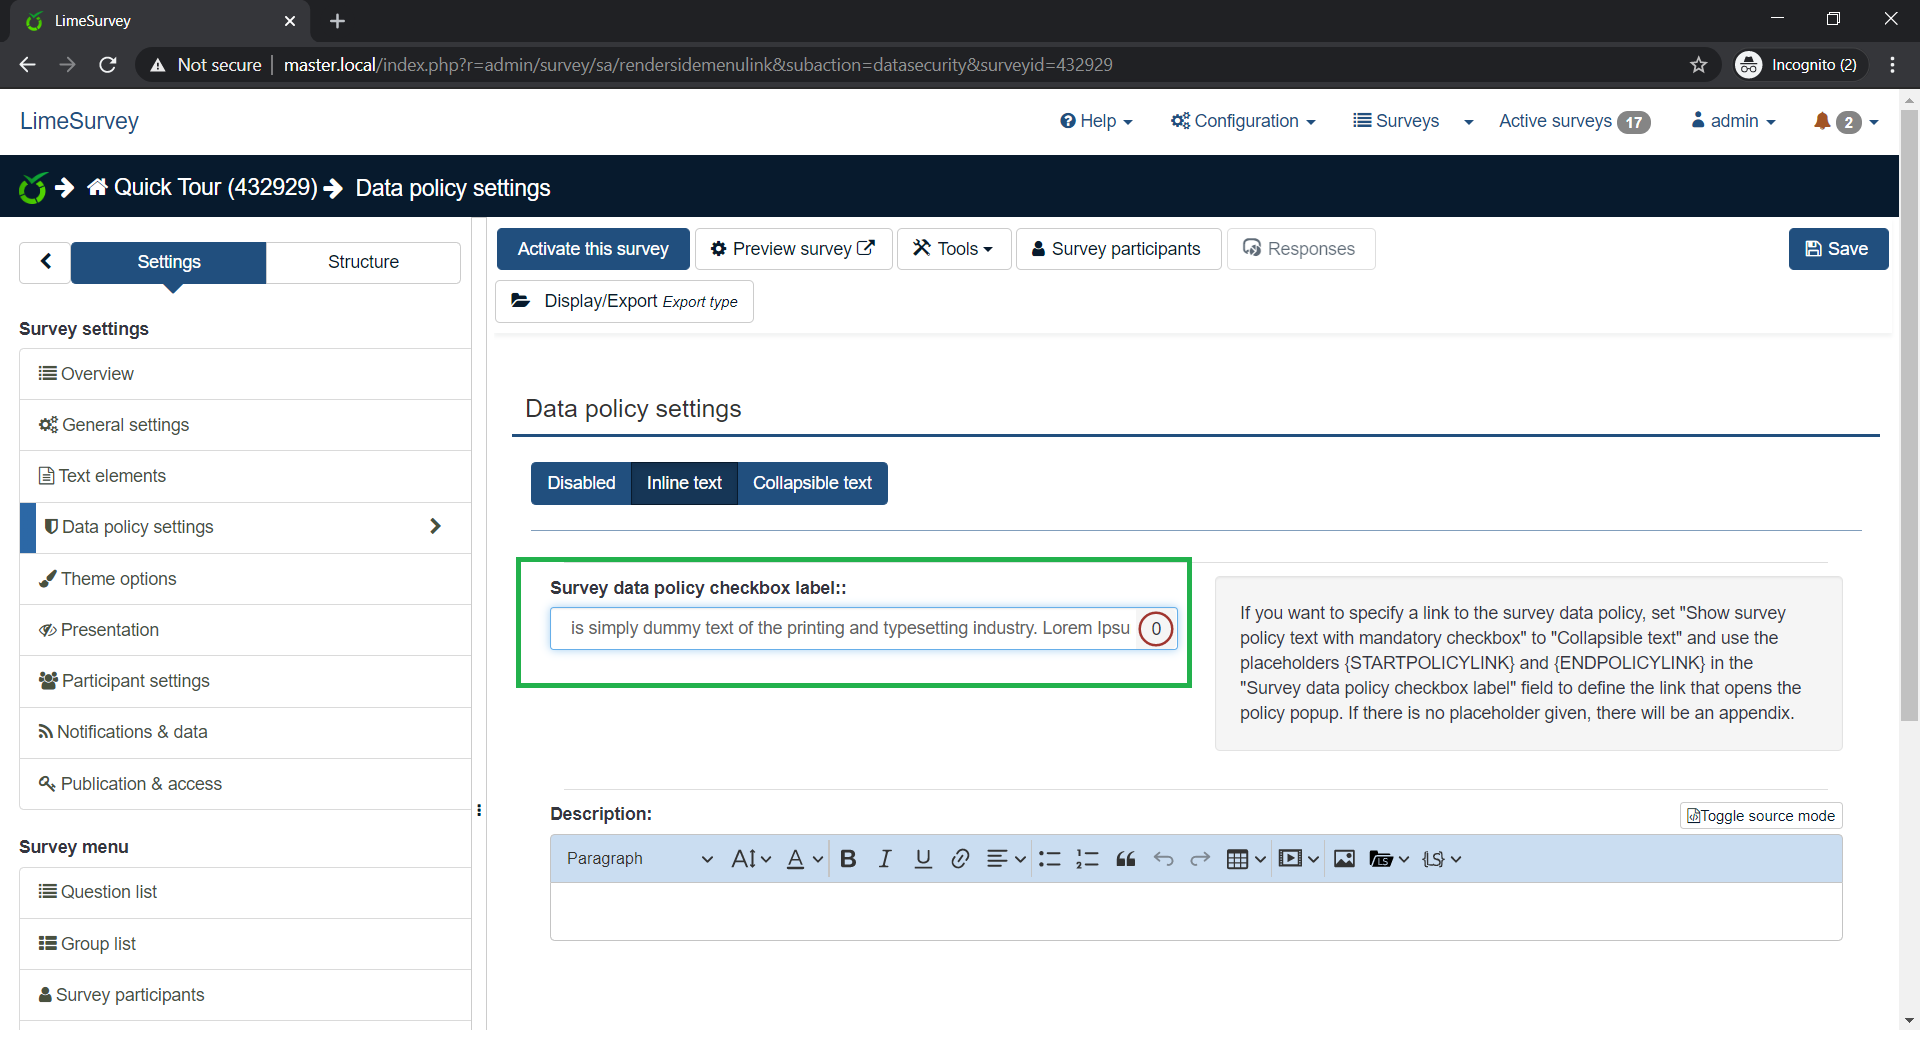The width and height of the screenshot is (1920, 1059).
Task: Click the browser address bar URL
Action: pos(698,65)
